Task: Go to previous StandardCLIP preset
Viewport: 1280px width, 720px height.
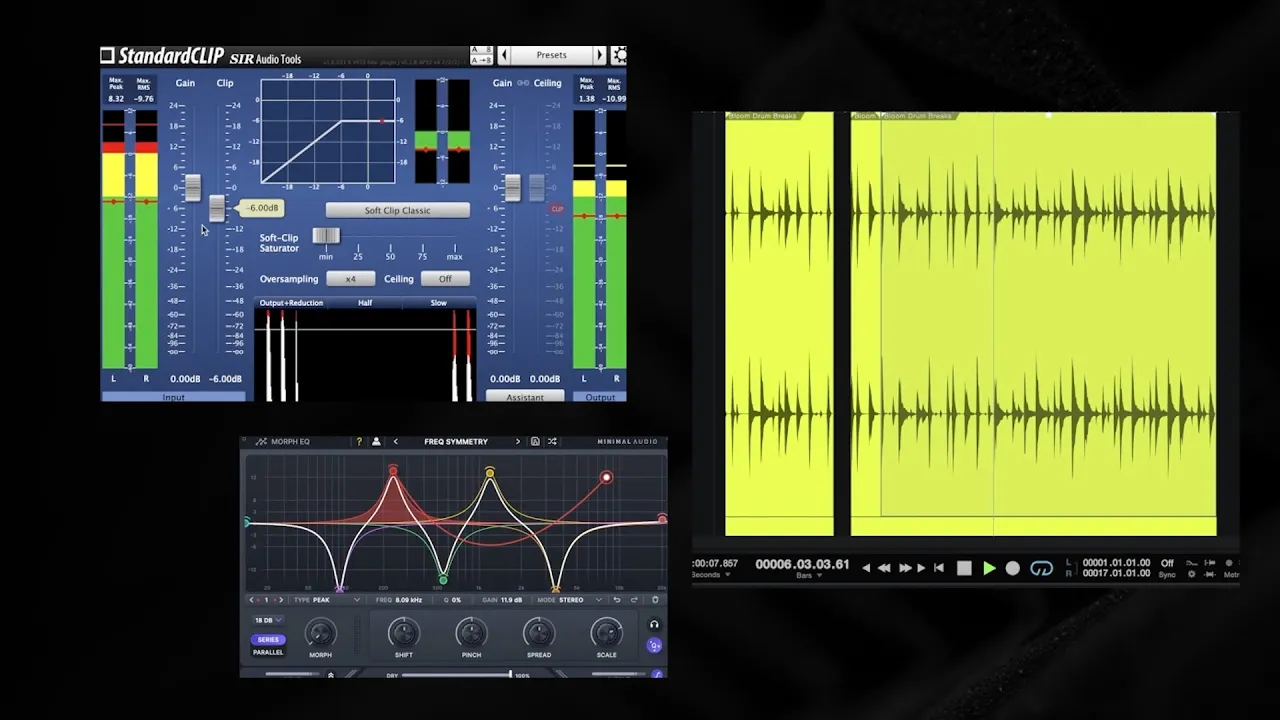Action: (x=504, y=55)
